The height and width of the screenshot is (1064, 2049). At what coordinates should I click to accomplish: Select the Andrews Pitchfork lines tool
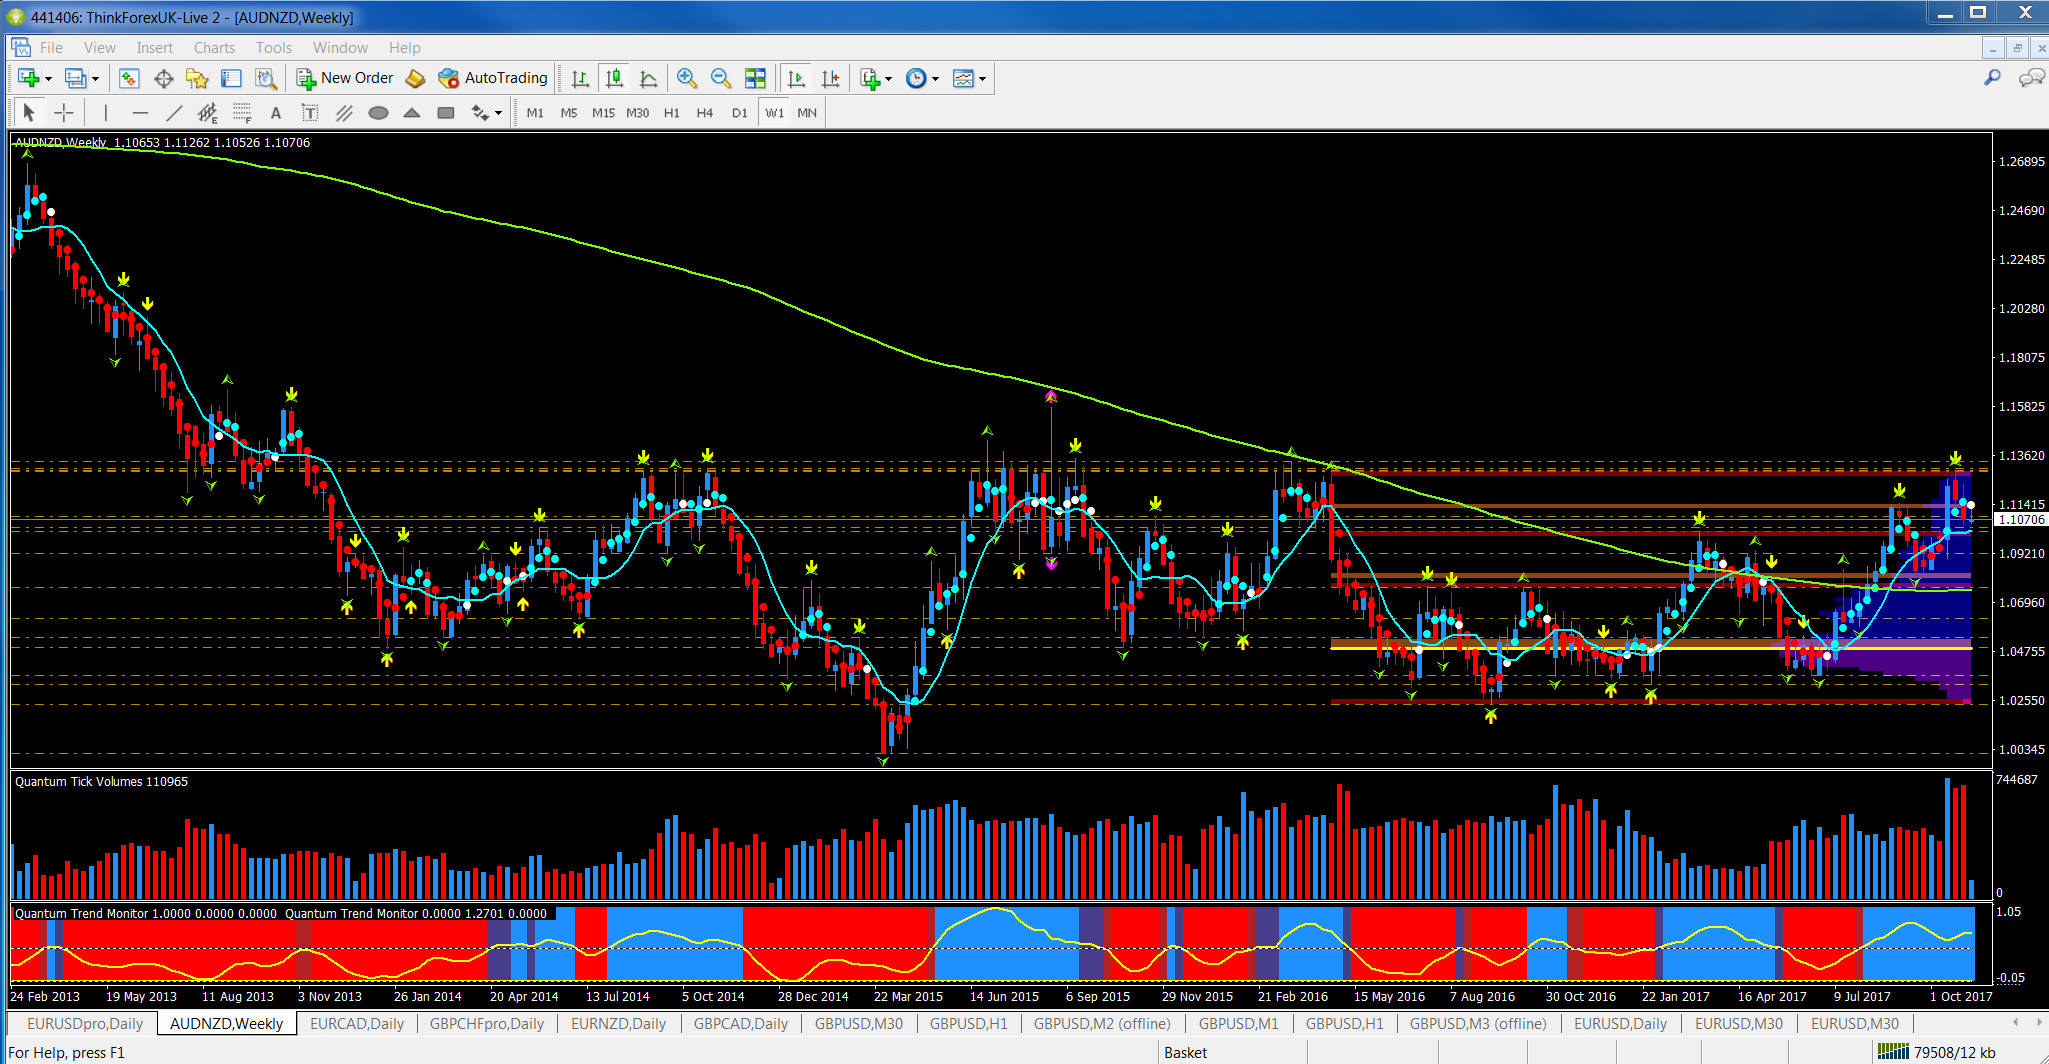click(344, 112)
